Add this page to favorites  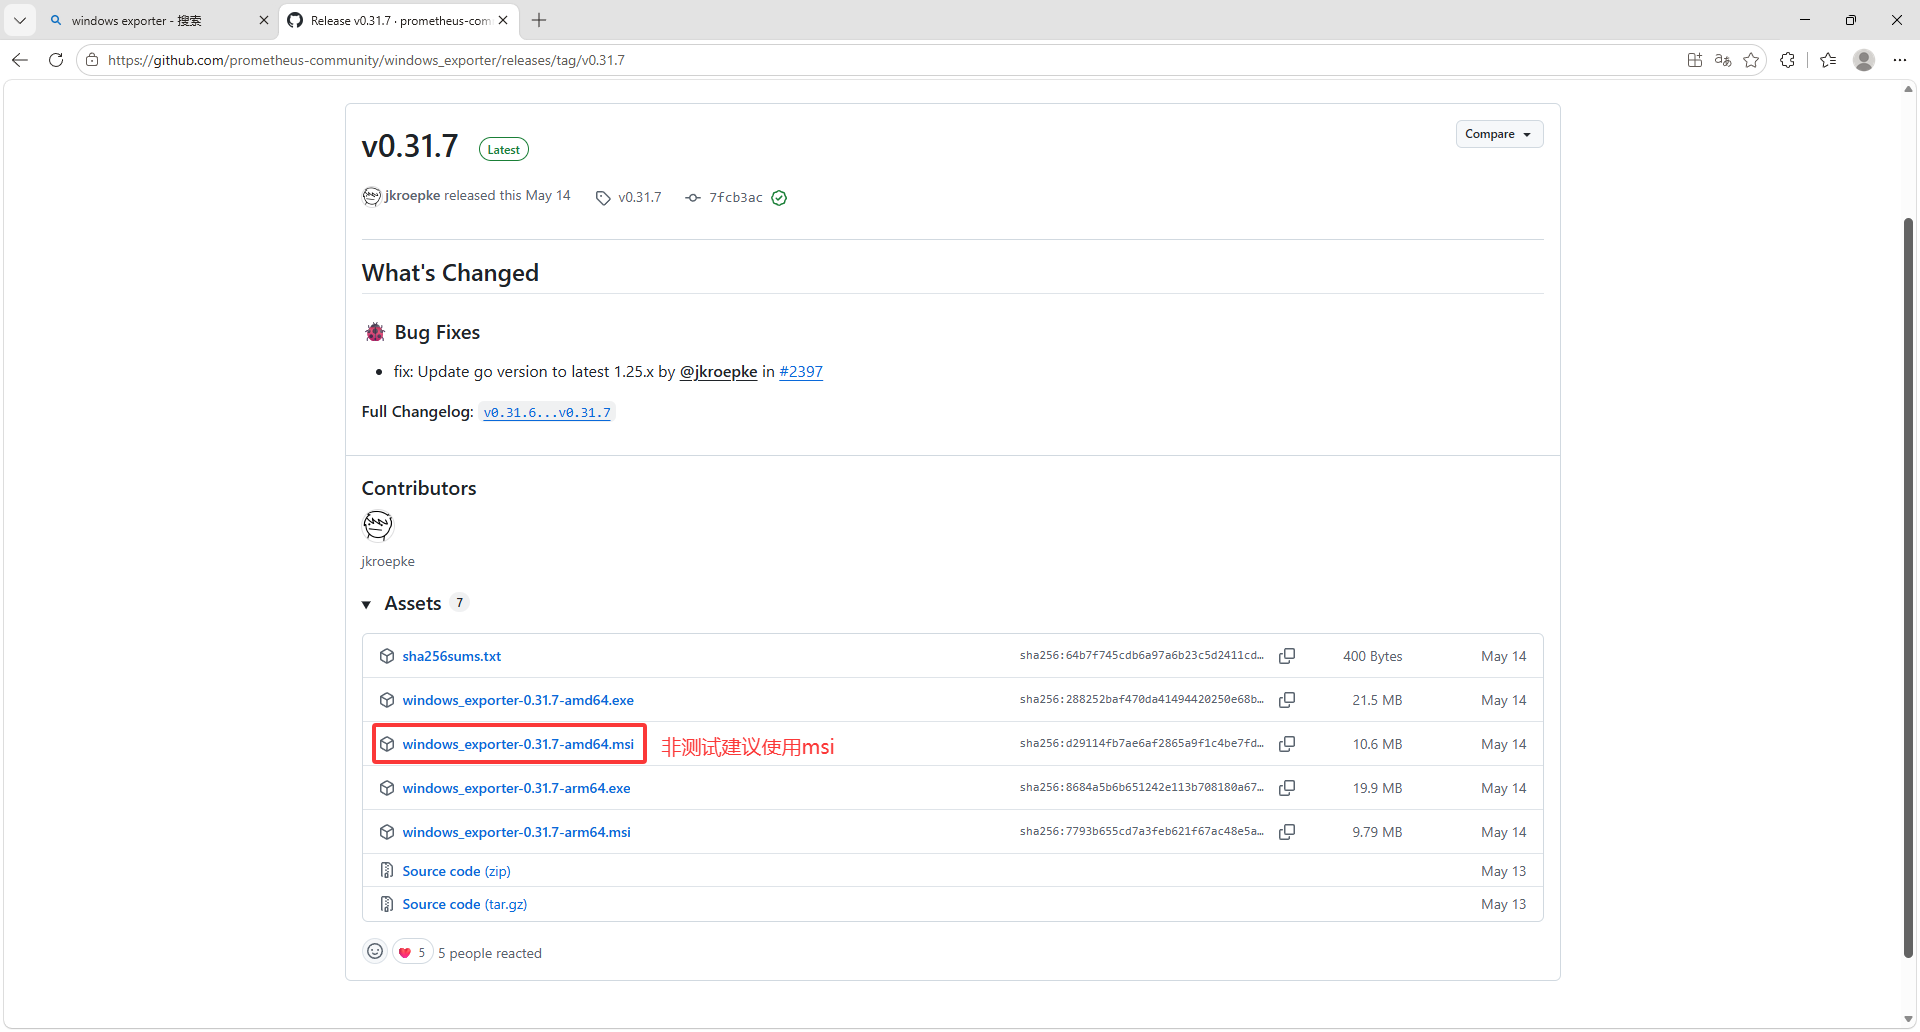pos(1751,60)
